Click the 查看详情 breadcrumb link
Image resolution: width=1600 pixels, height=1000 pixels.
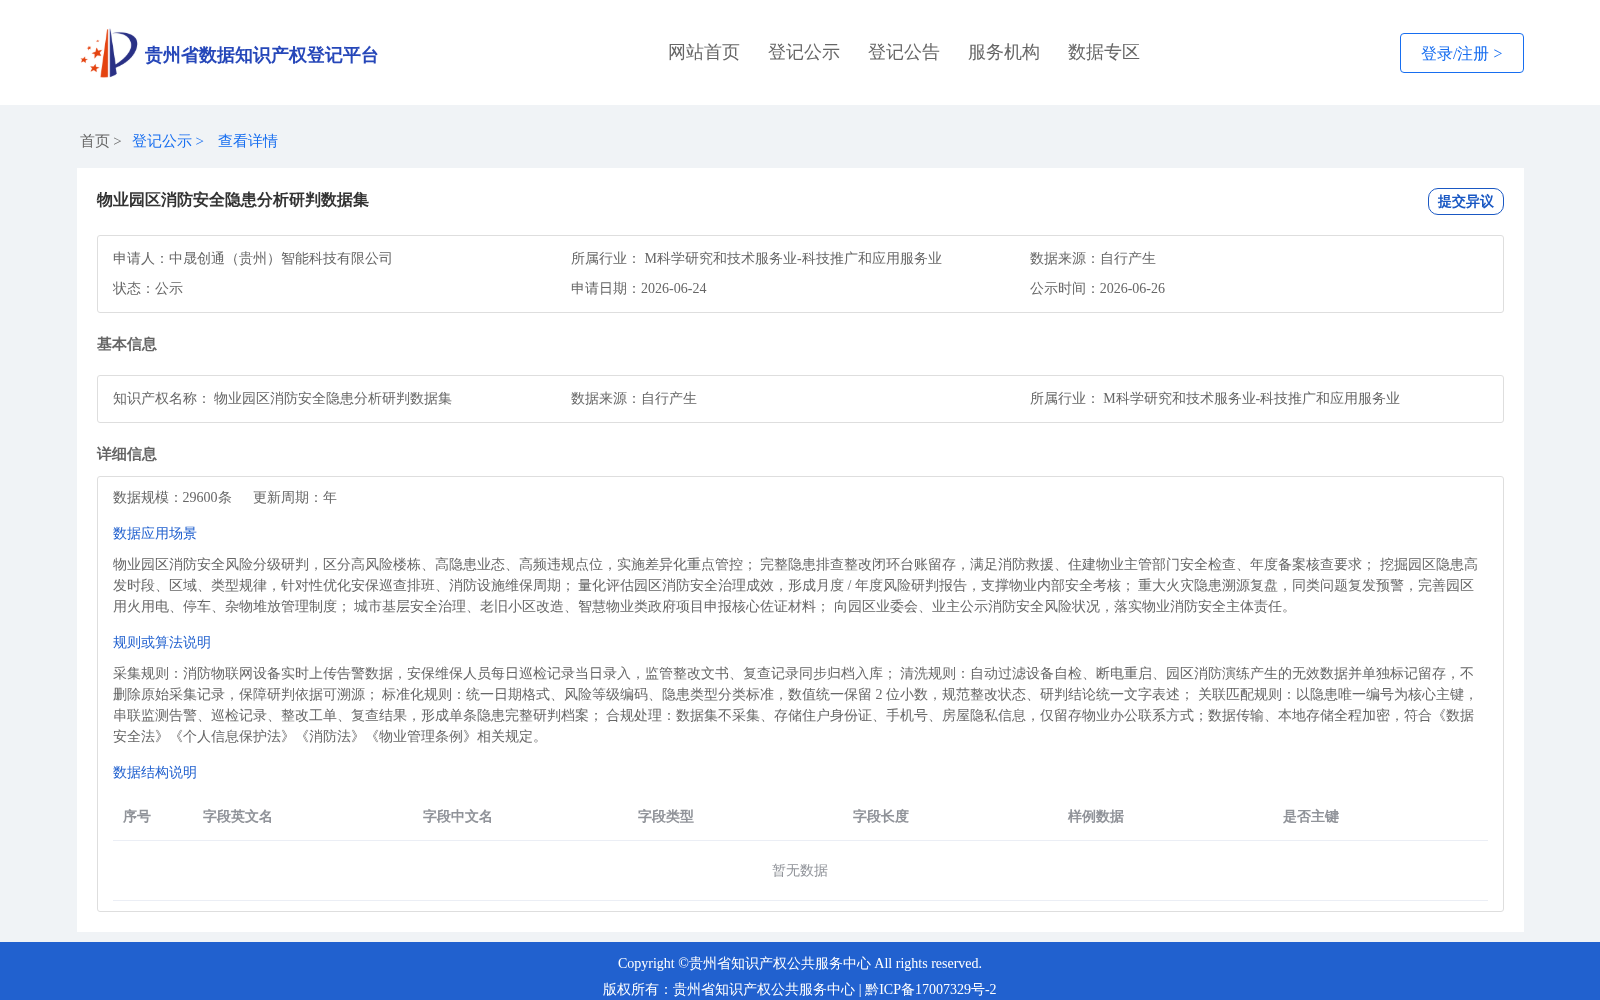point(248,141)
